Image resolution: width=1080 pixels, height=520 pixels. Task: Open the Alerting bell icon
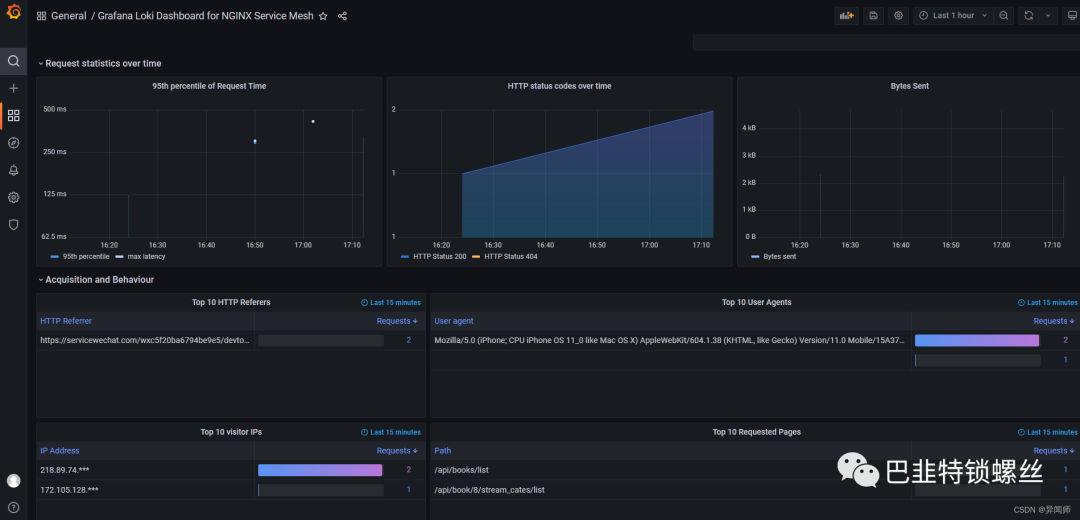pyautogui.click(x=14, y=170)
